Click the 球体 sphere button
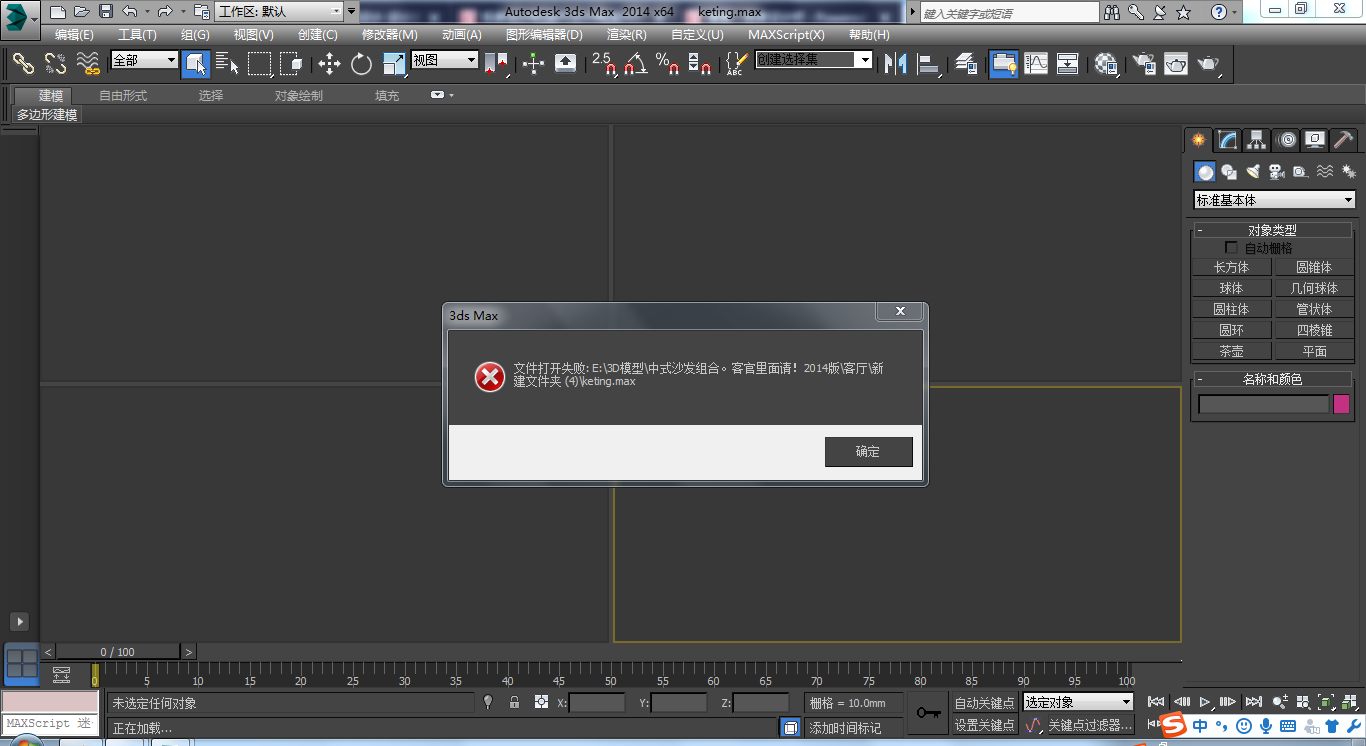 (1232, 288)
